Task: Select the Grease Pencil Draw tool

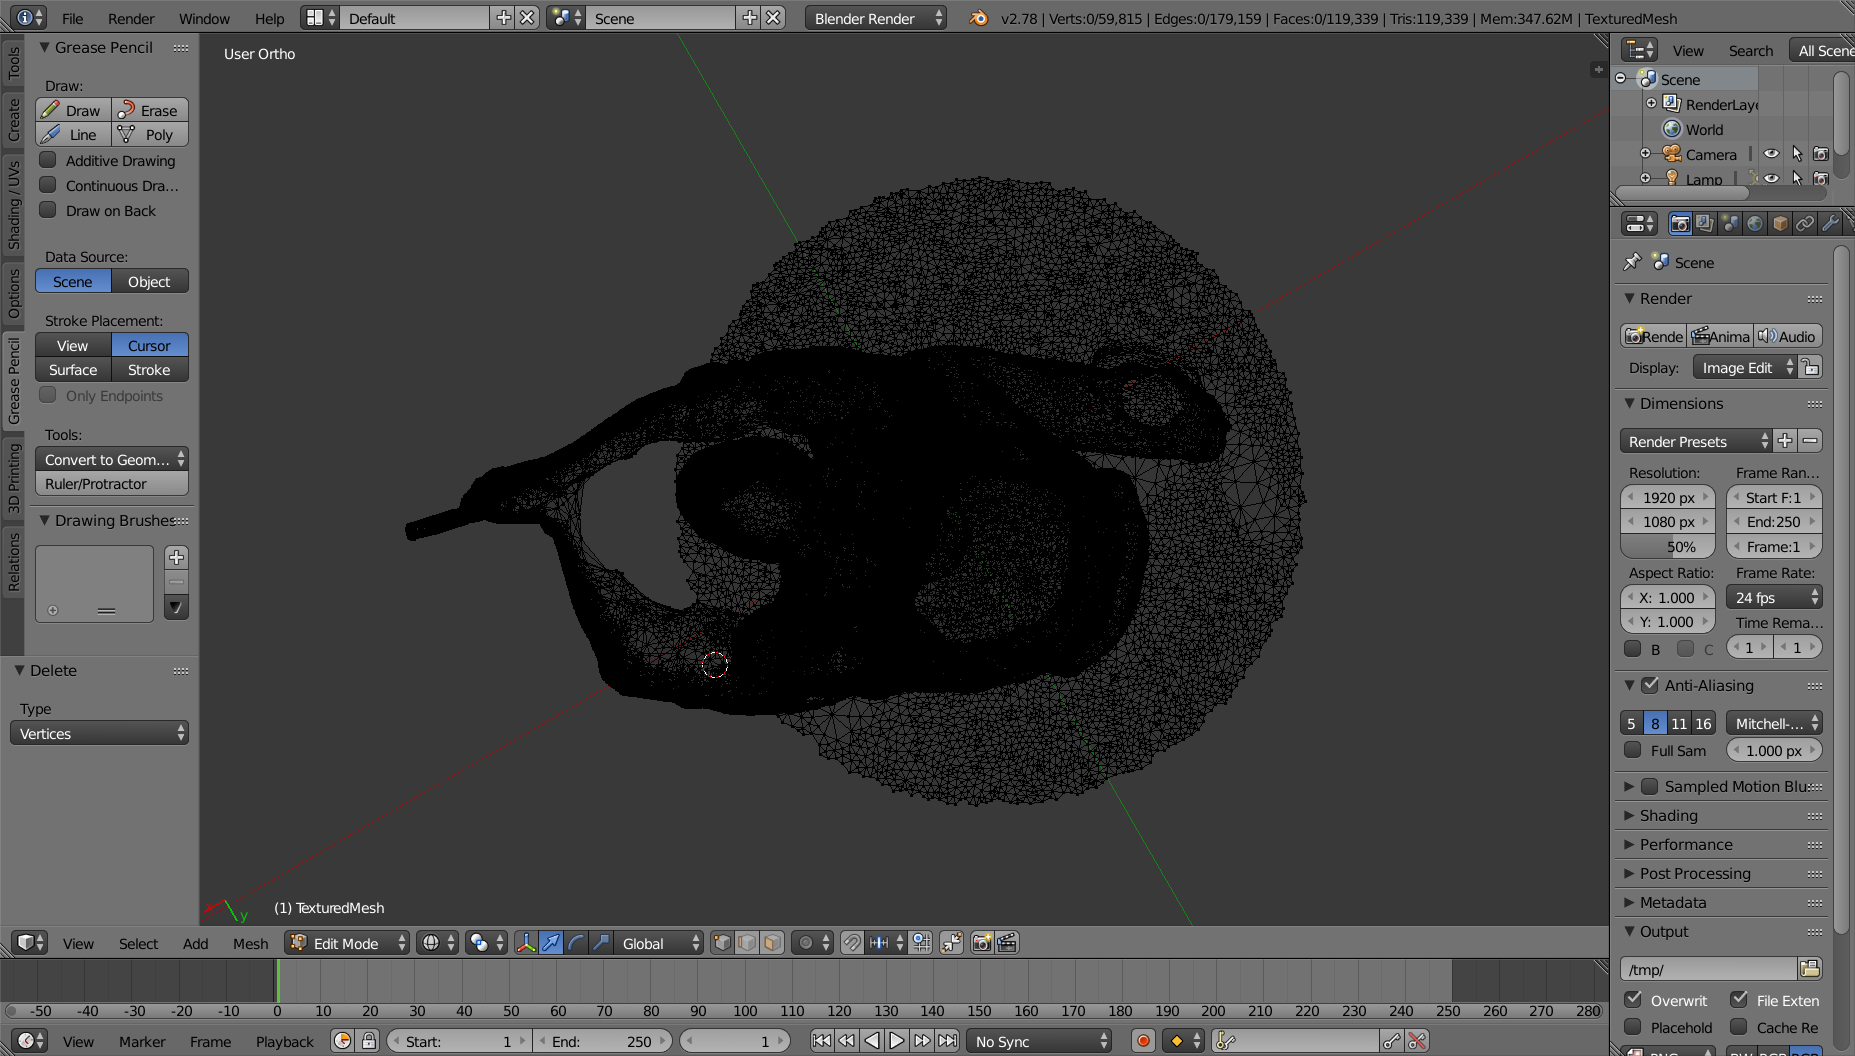Action: pos(73,110)
